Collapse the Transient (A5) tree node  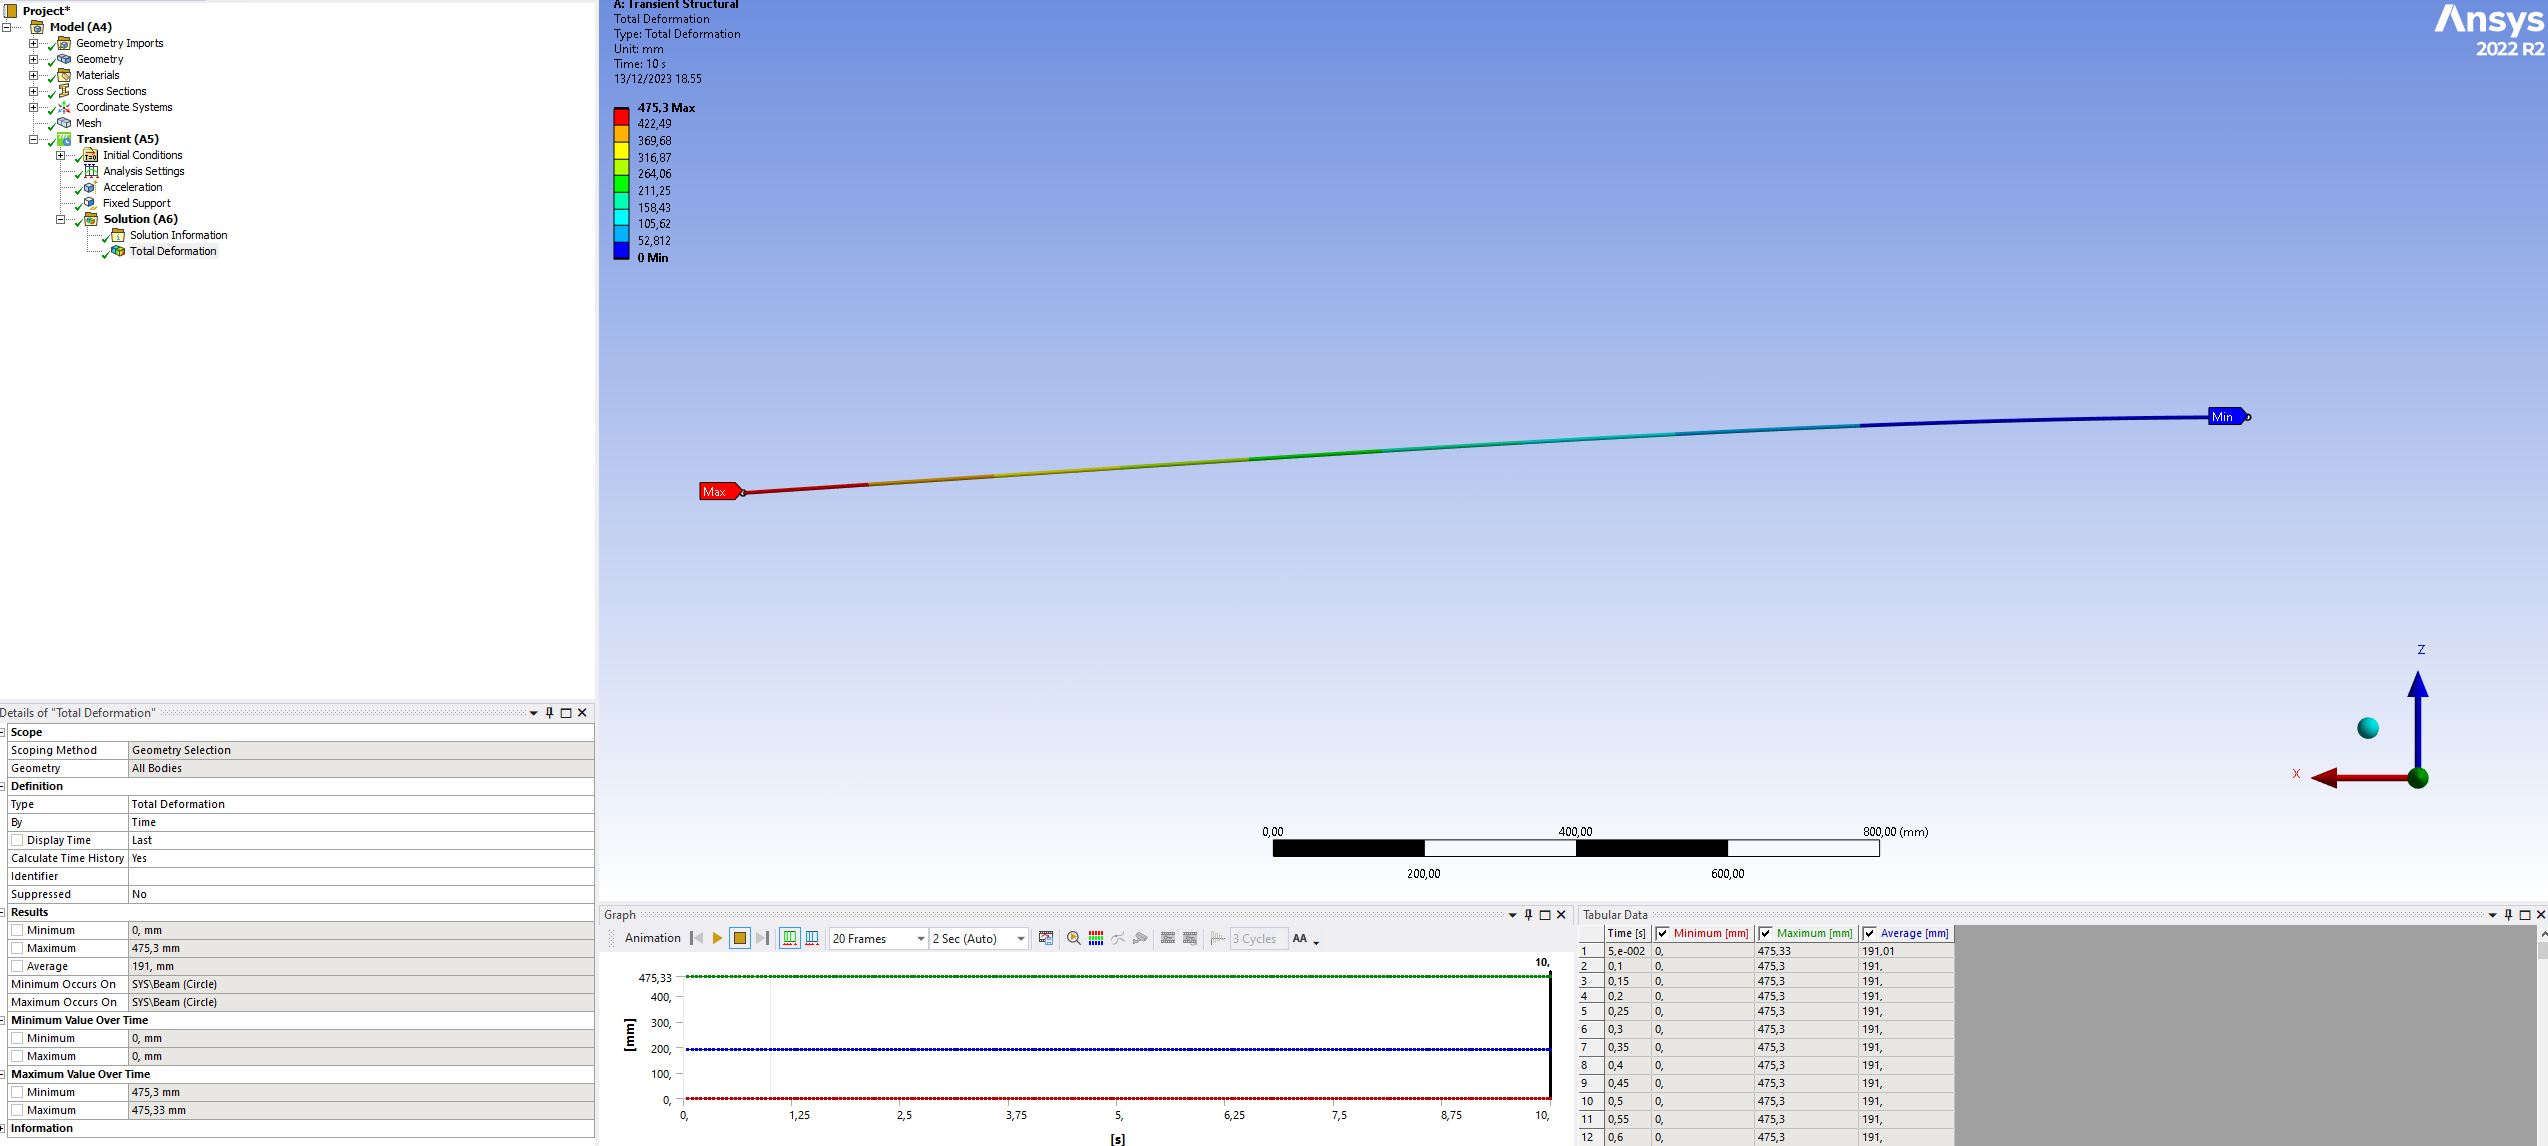(x=33, y=139)
